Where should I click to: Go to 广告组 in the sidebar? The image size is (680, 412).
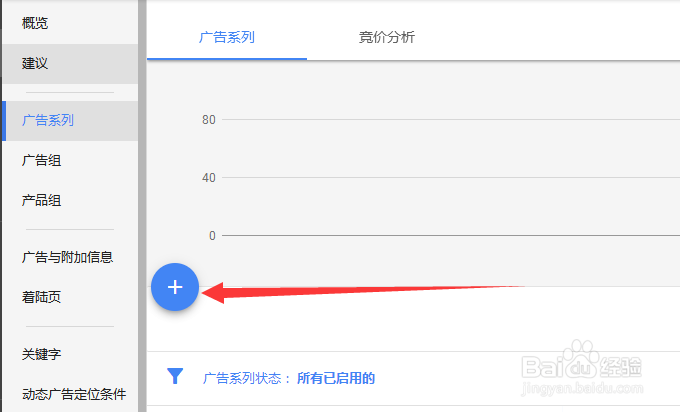click(41, 160)
